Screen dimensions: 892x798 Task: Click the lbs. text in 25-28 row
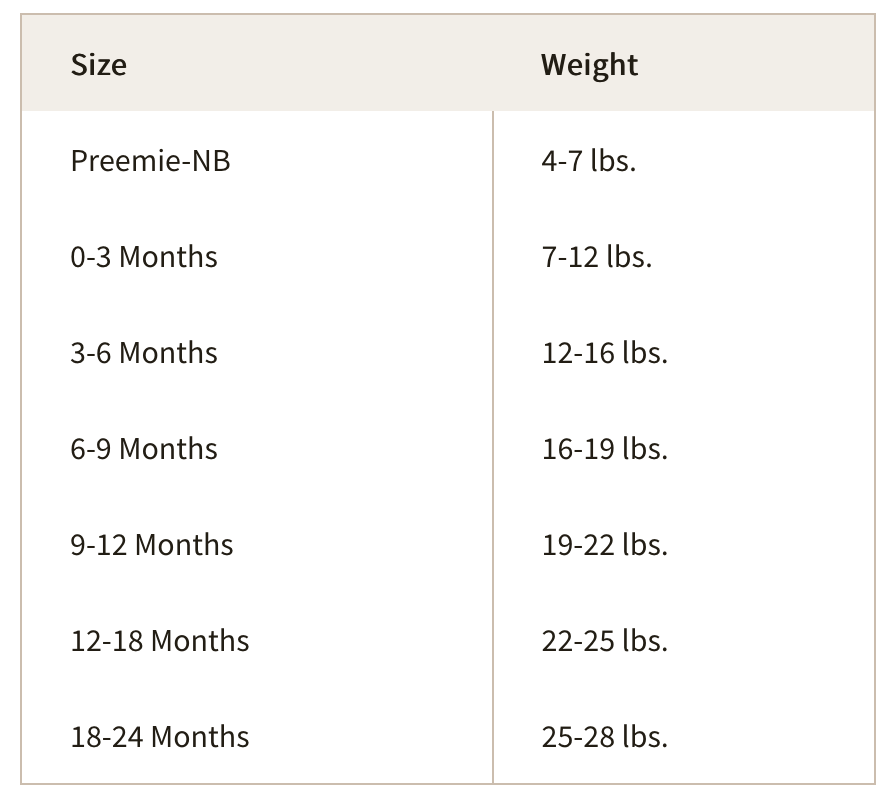(645, 736)
